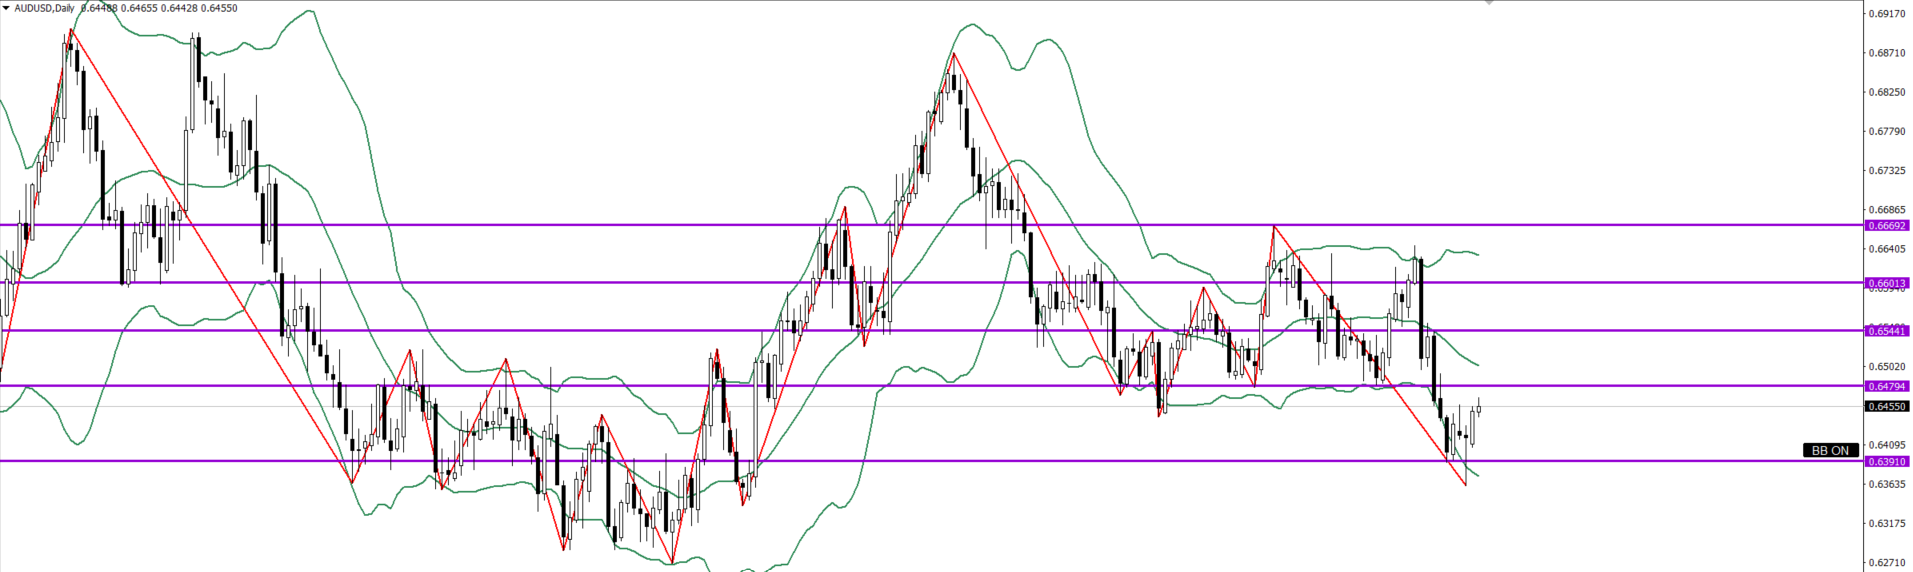The image size is (1913, 572).
Task: Select the 0.66692 purple price label
Action: pos(1887,226)
